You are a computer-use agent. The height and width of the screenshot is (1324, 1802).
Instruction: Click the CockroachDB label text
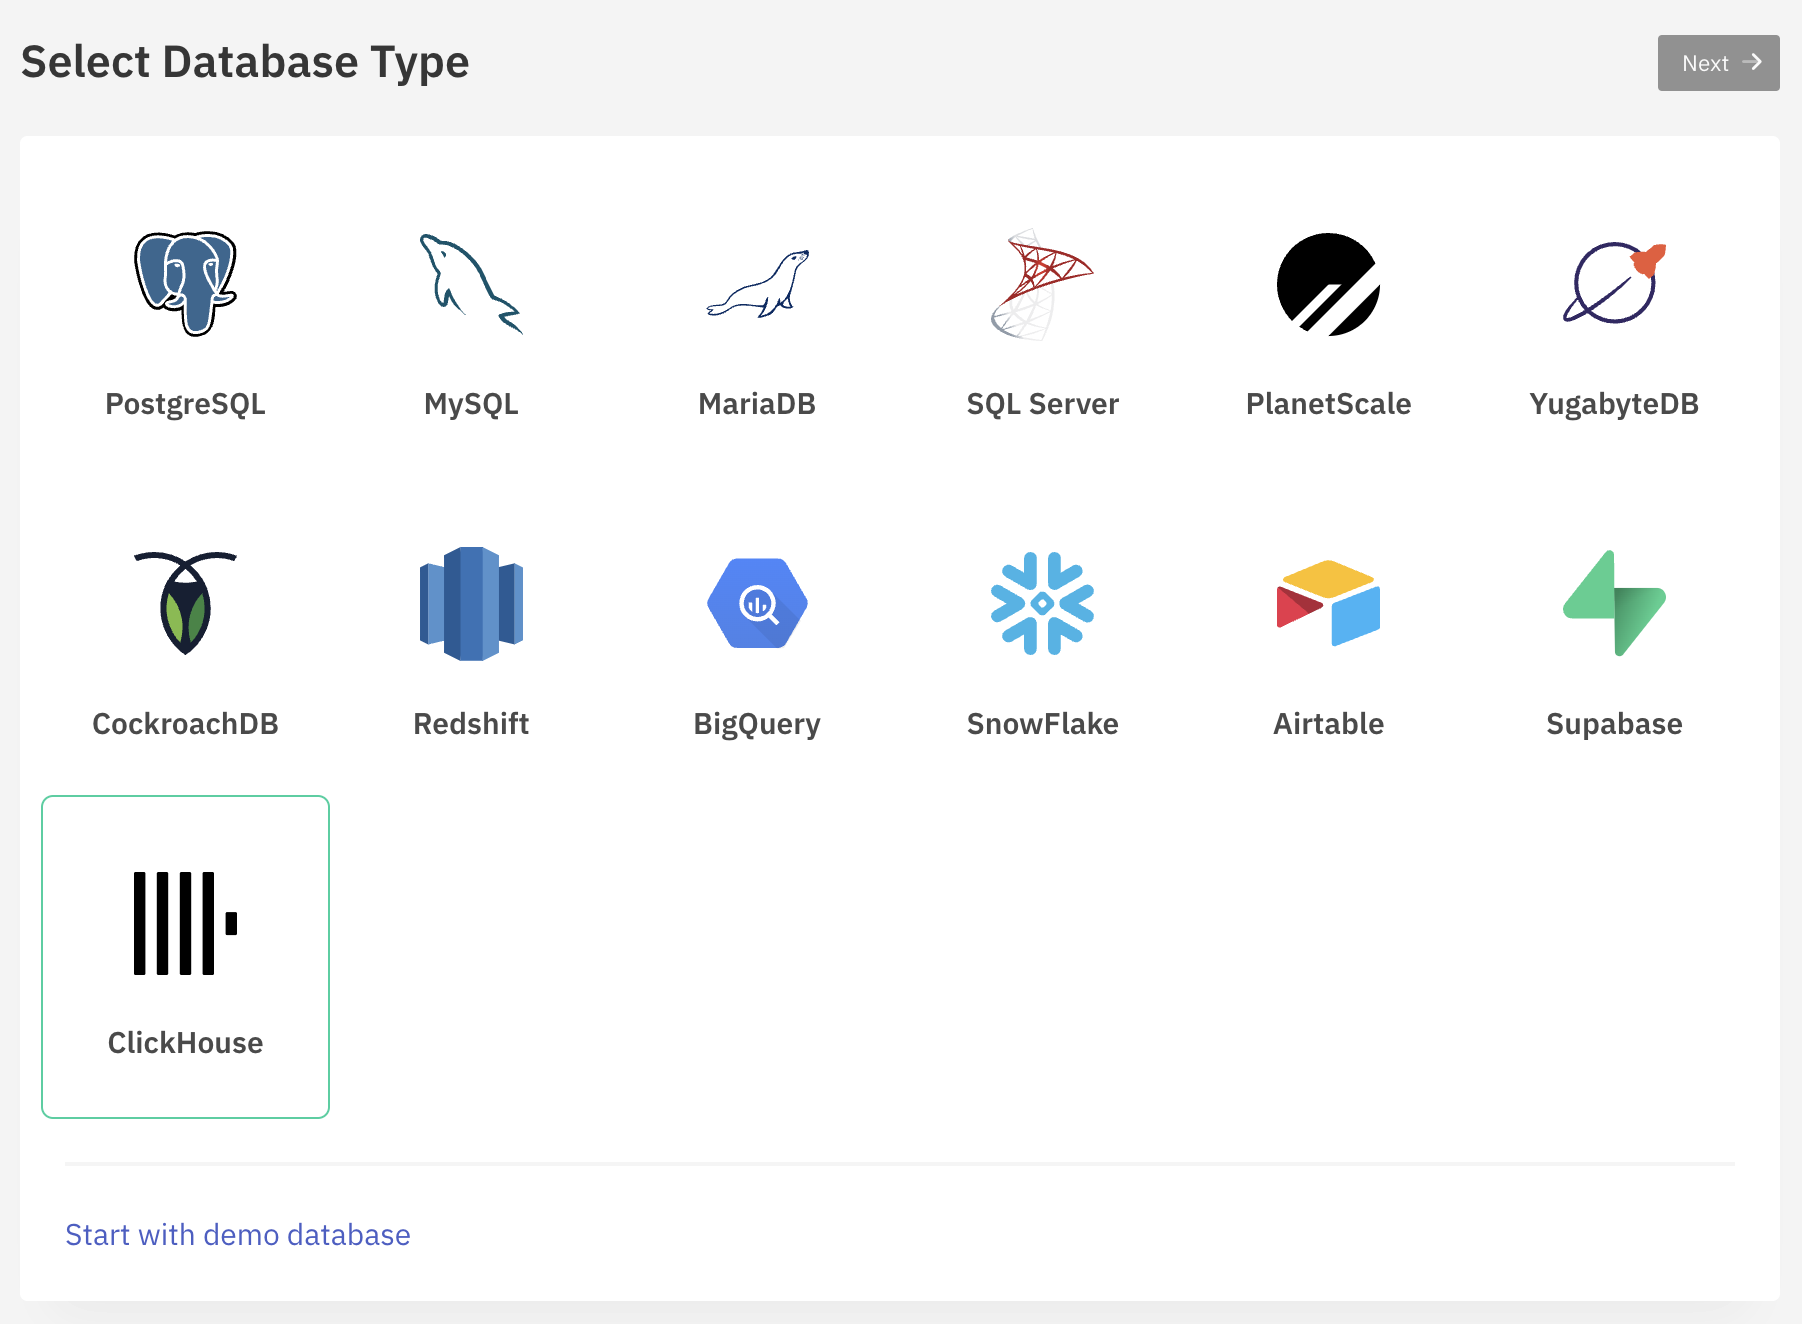(186, 724)
